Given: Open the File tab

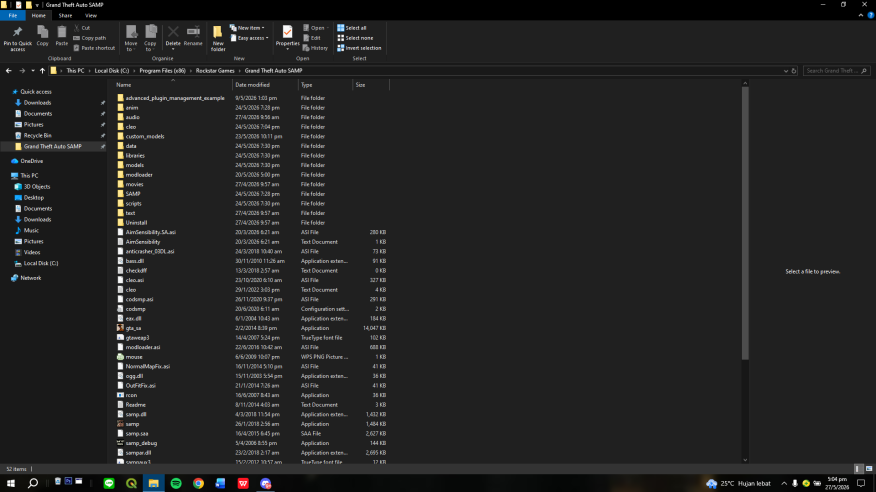Looking at the screenshot, I should (12, 16).
